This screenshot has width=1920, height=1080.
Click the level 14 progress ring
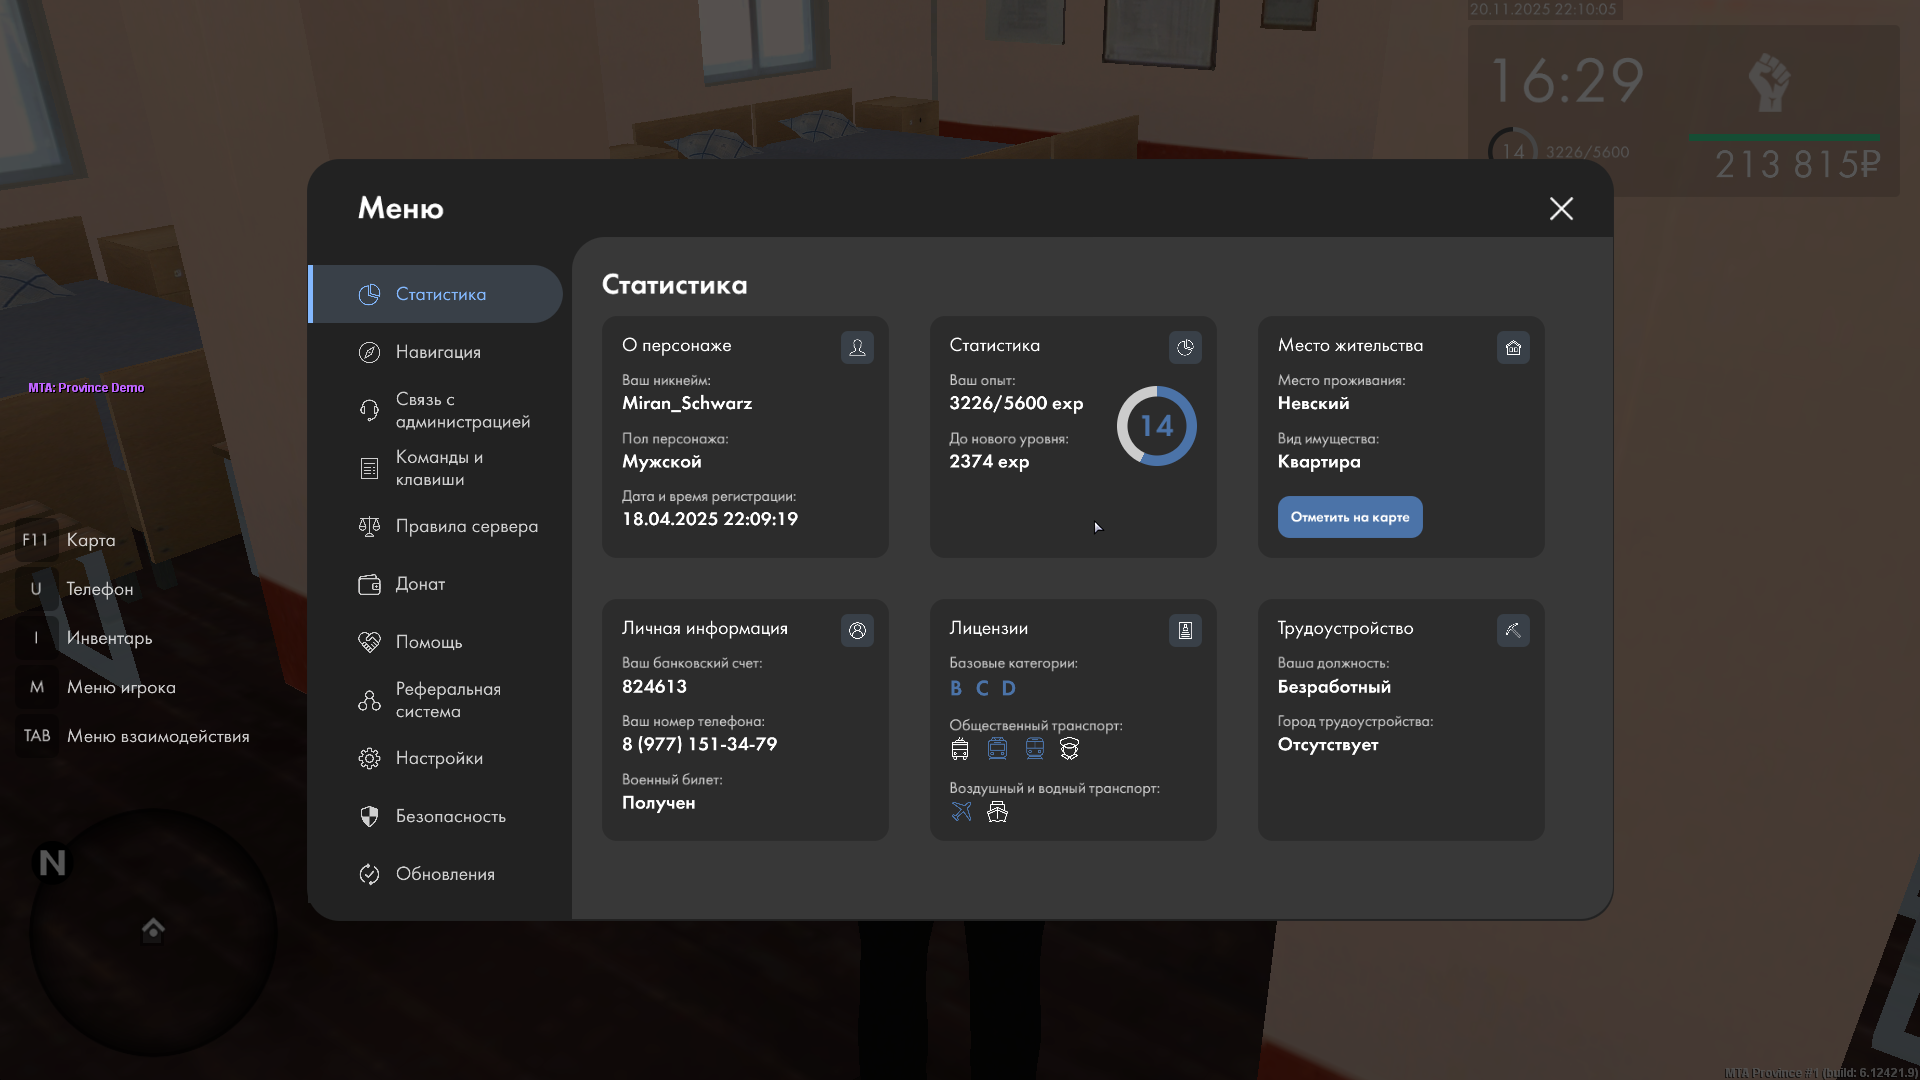[x=1156, y=426]
